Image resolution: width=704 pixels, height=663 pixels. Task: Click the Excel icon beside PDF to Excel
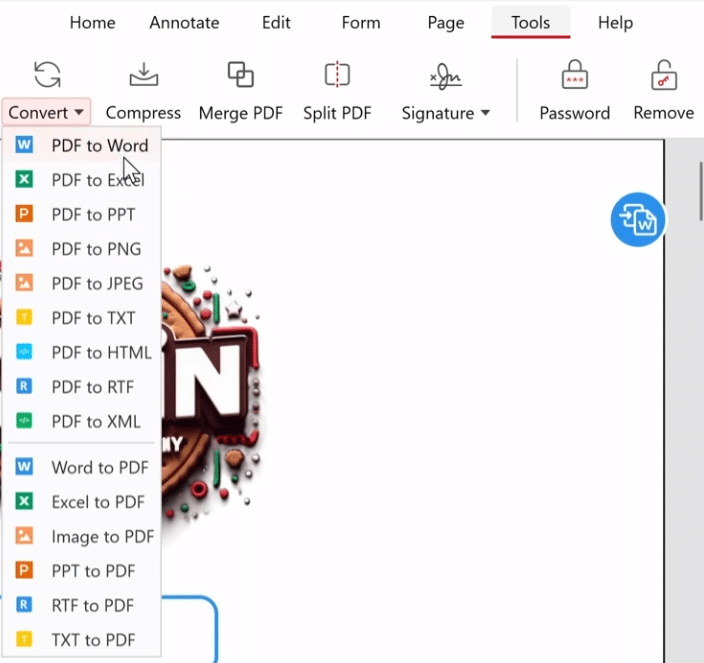tap(24, 179)
